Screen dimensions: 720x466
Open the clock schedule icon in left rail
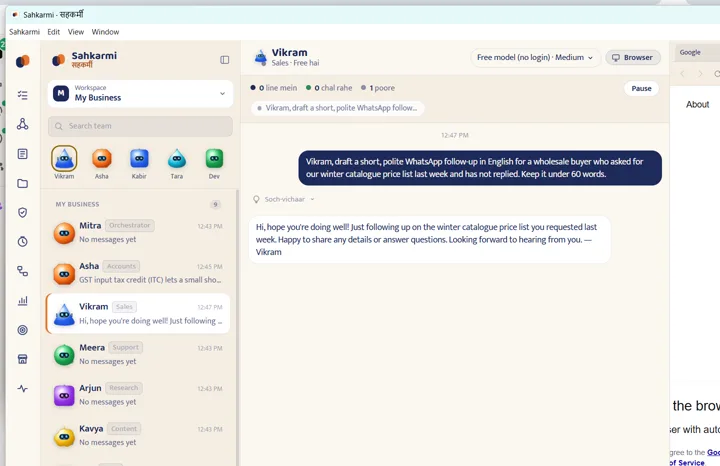click(22, 242)
